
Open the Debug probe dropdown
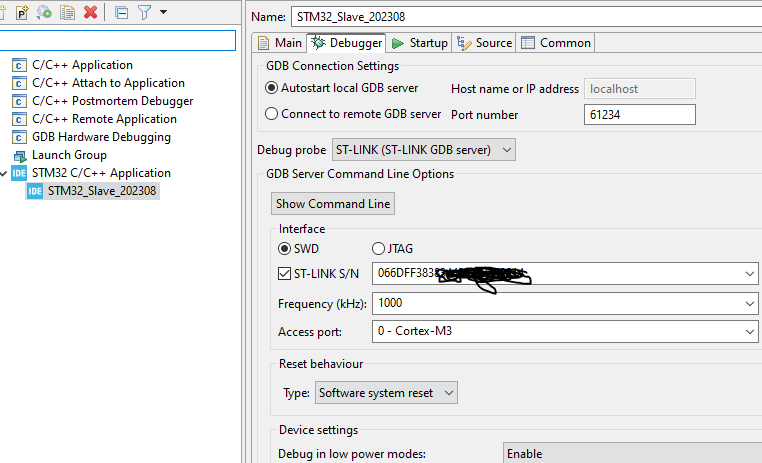coord(424,150)
